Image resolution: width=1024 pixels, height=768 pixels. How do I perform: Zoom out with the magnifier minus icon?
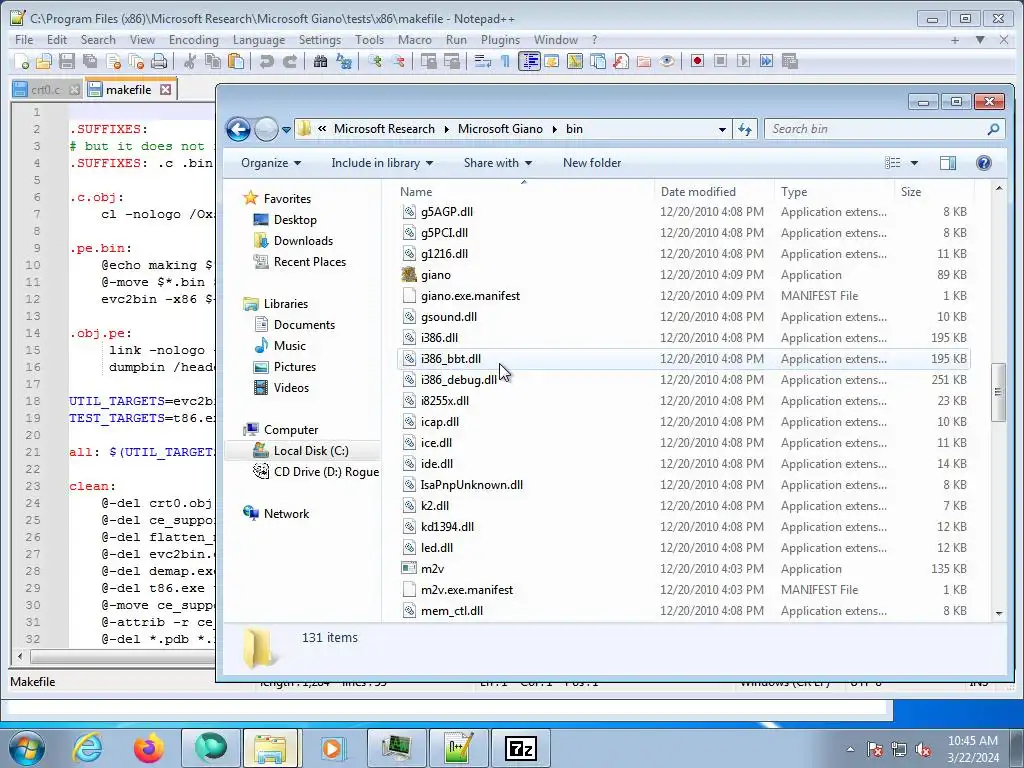coord(398,61)
